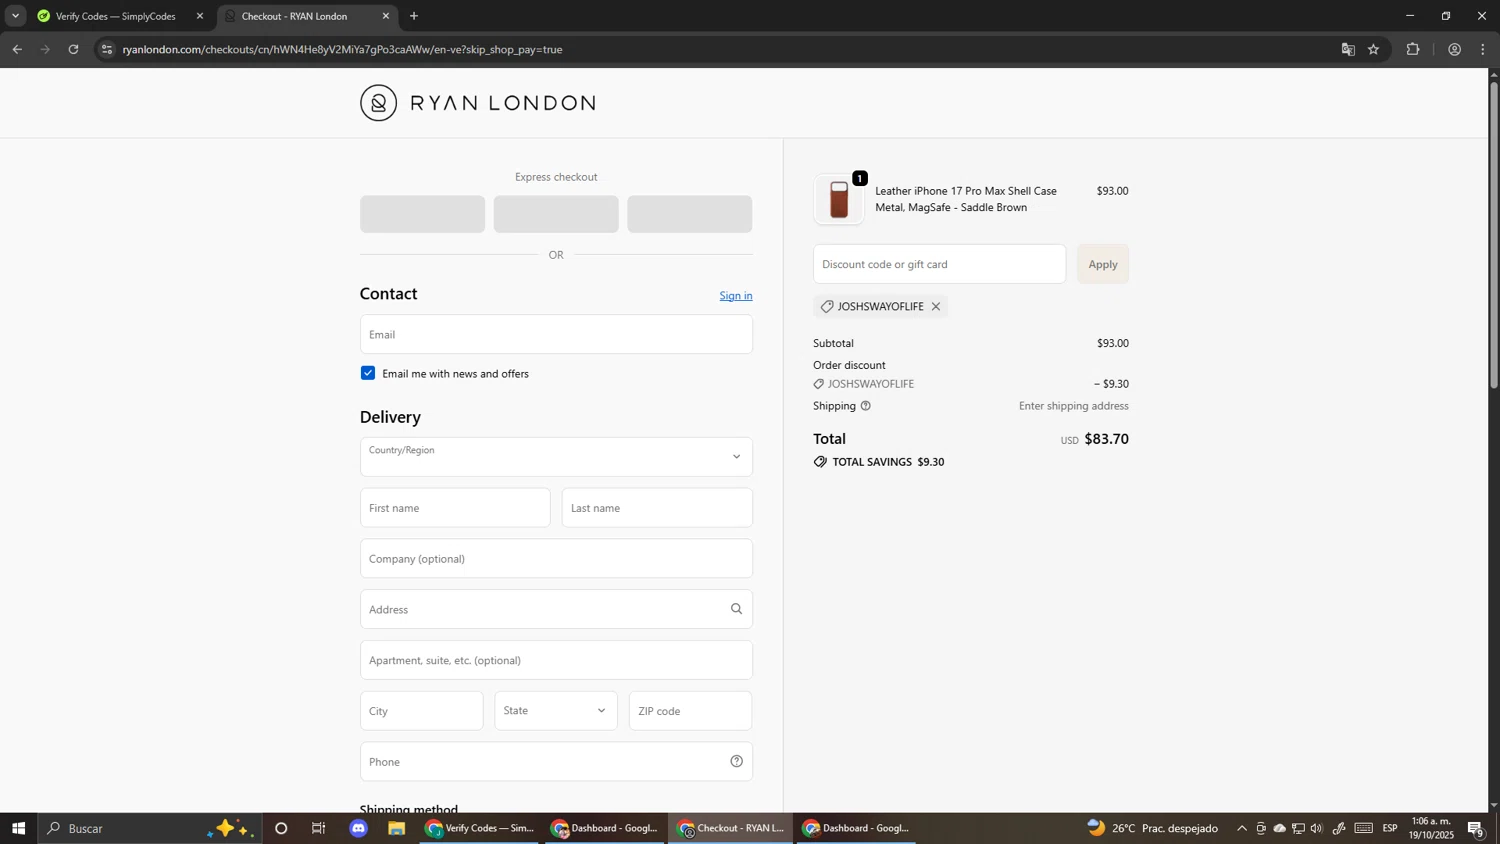Click the product name Leather iPhone 17 case
1500x844 pixels.
pos(966,199)
